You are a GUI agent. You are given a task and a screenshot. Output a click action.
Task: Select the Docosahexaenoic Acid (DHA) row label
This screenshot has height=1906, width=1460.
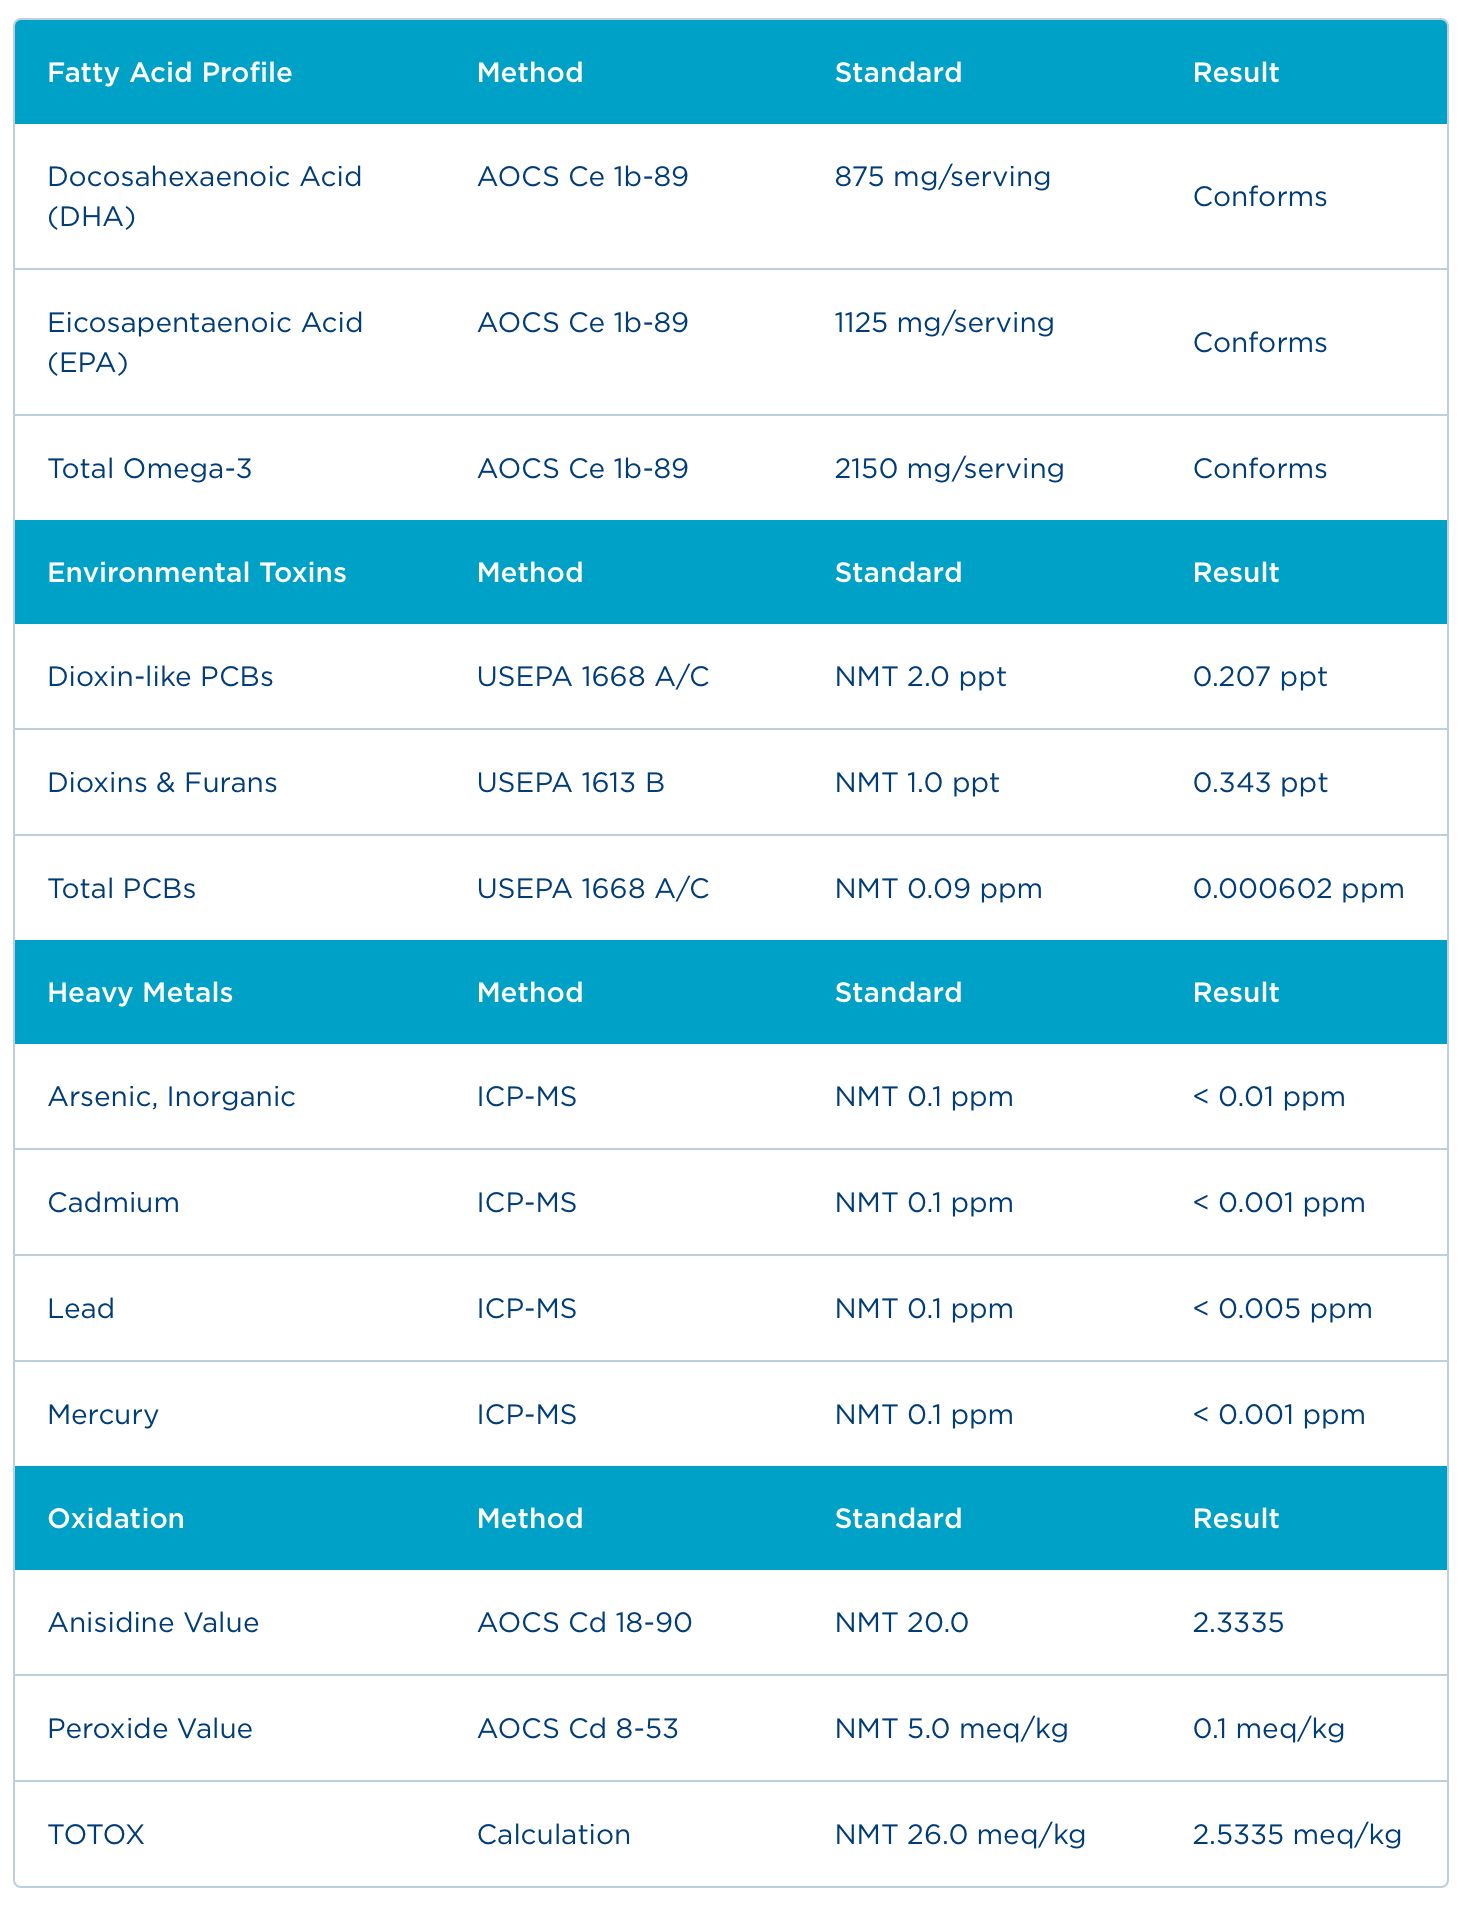point(204,197)
